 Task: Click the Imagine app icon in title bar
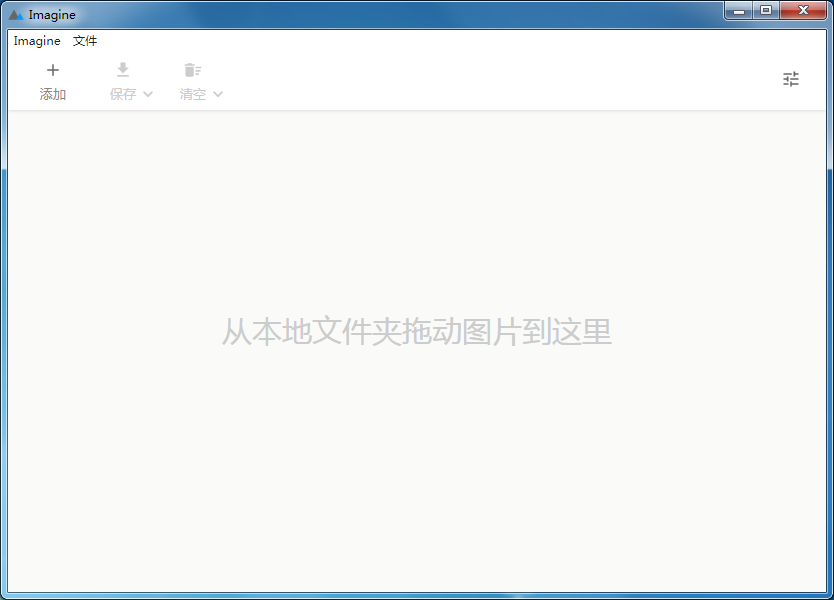click(16, 15)
